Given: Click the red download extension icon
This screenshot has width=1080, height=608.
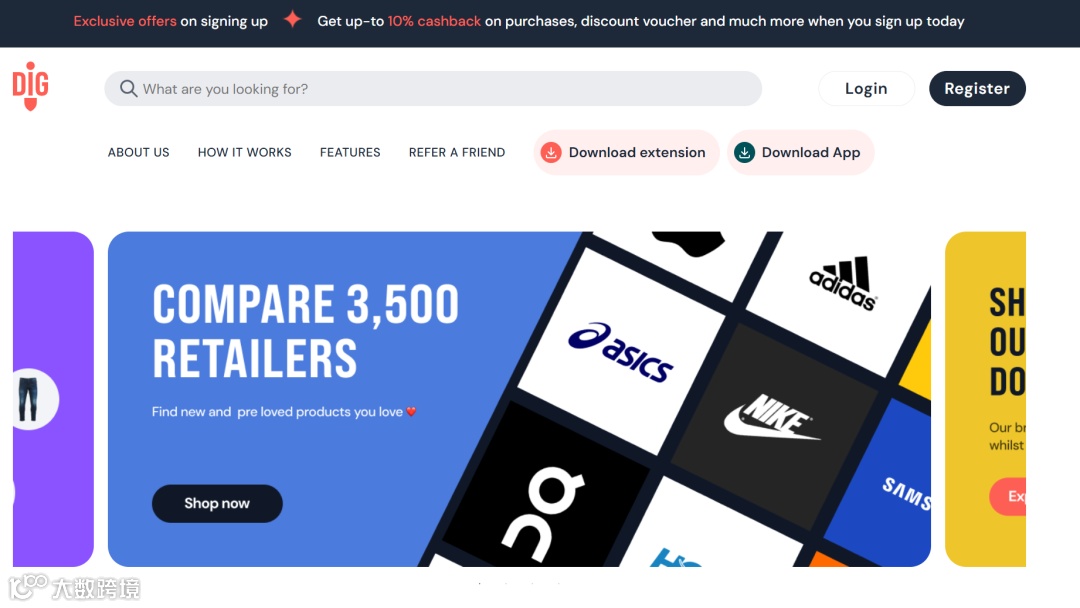Looking at the screenshot, I should pyautogui.click(x=551, y=152).
